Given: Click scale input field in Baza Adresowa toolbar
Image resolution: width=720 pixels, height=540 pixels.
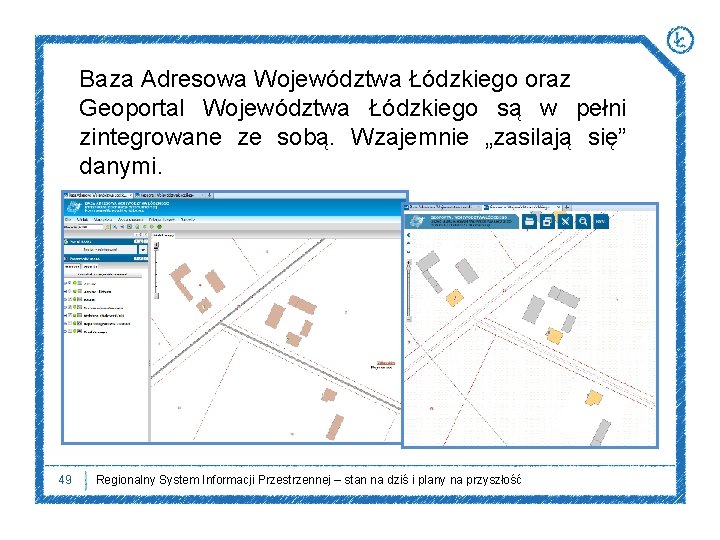Looking at the screenshot, I should (90, 227).
